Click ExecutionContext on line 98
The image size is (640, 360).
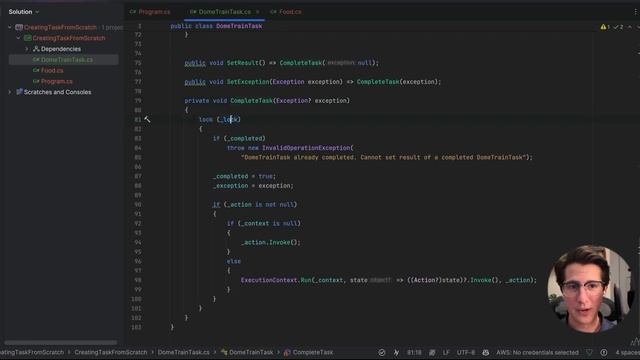point(269,280)
